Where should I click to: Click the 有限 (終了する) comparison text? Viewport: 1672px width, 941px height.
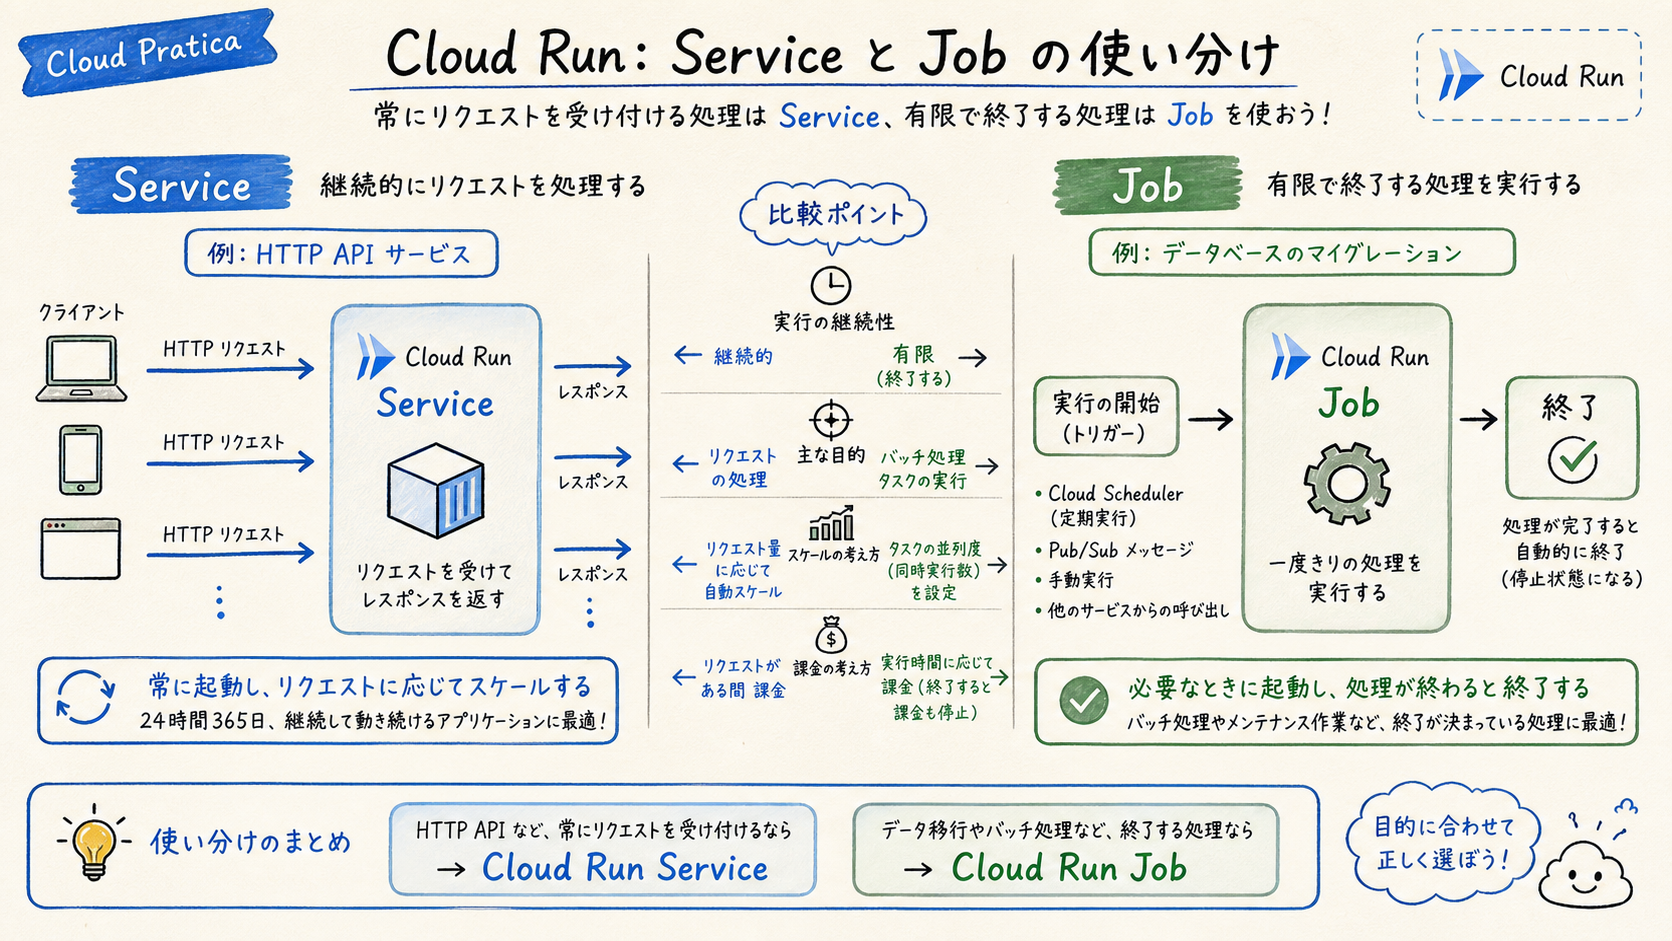(914, 366)
